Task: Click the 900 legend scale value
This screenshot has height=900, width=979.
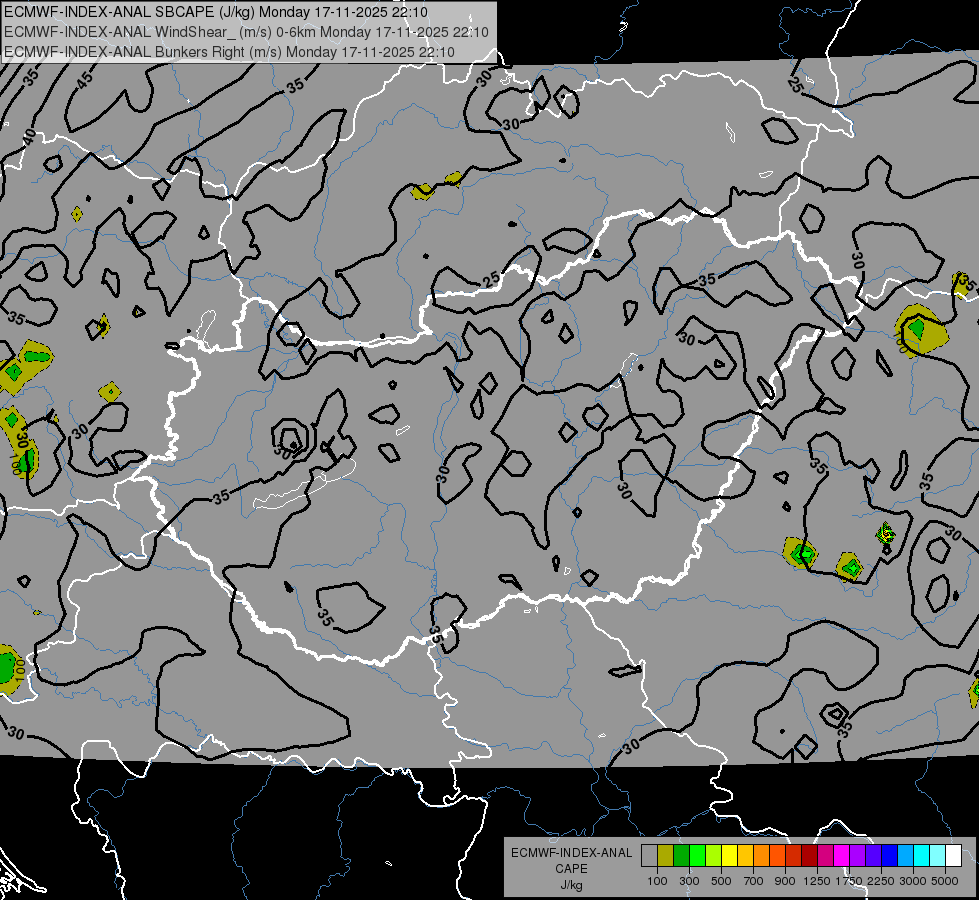Action: pos(785,881)
